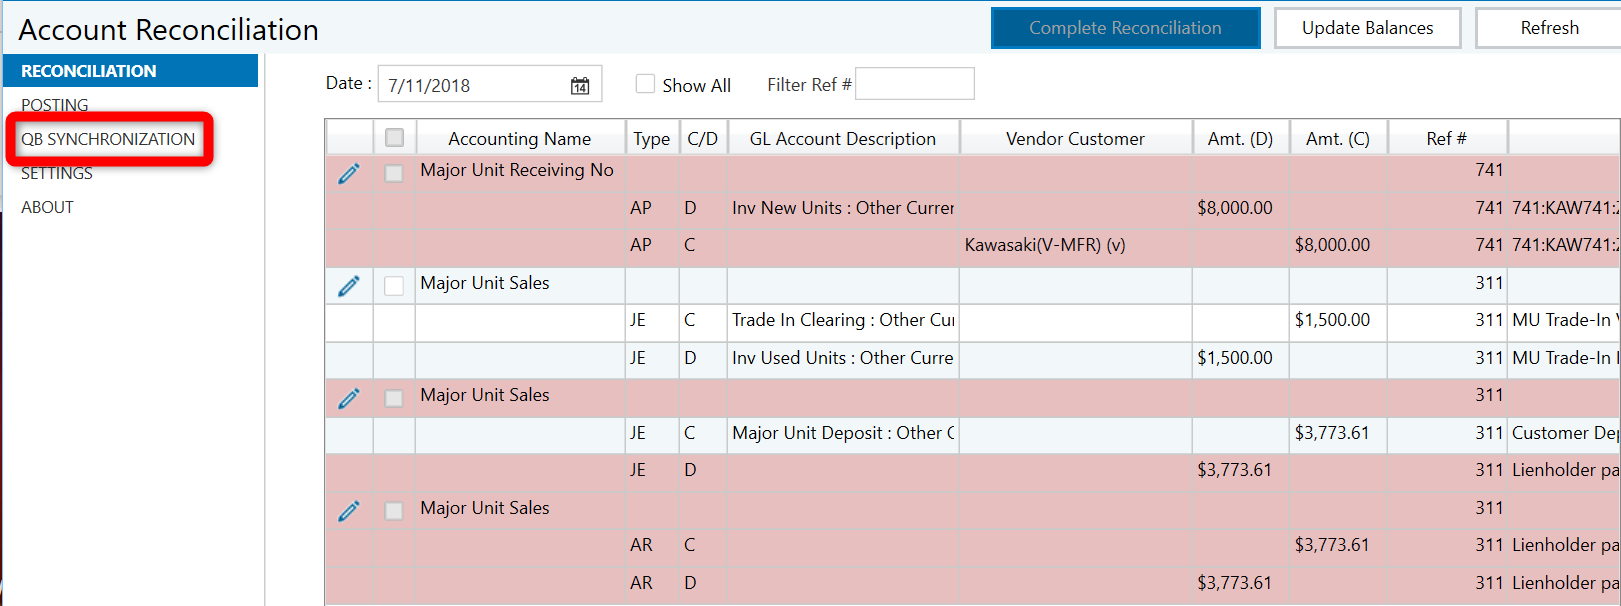Check Major Unit Sales row above Trade In Clearing
This screenshot has width=1621, height=606.
394,286
